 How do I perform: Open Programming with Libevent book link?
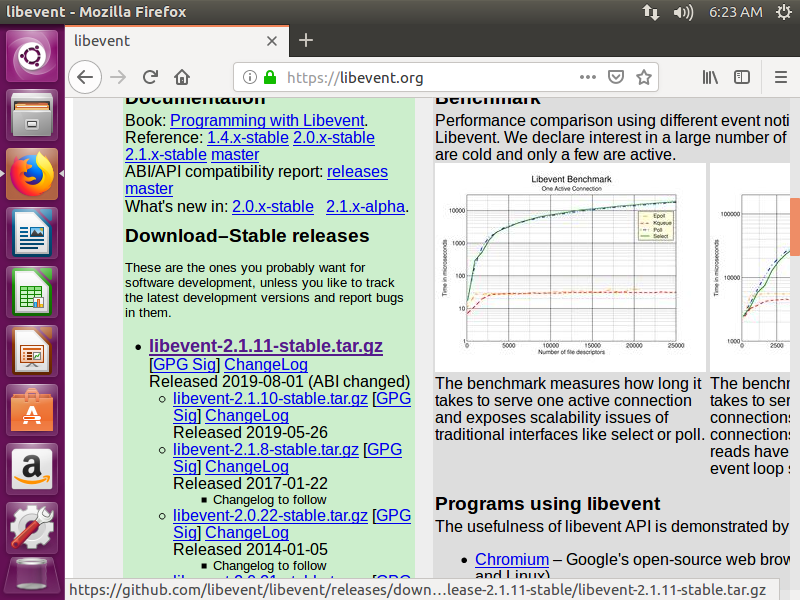267,120
